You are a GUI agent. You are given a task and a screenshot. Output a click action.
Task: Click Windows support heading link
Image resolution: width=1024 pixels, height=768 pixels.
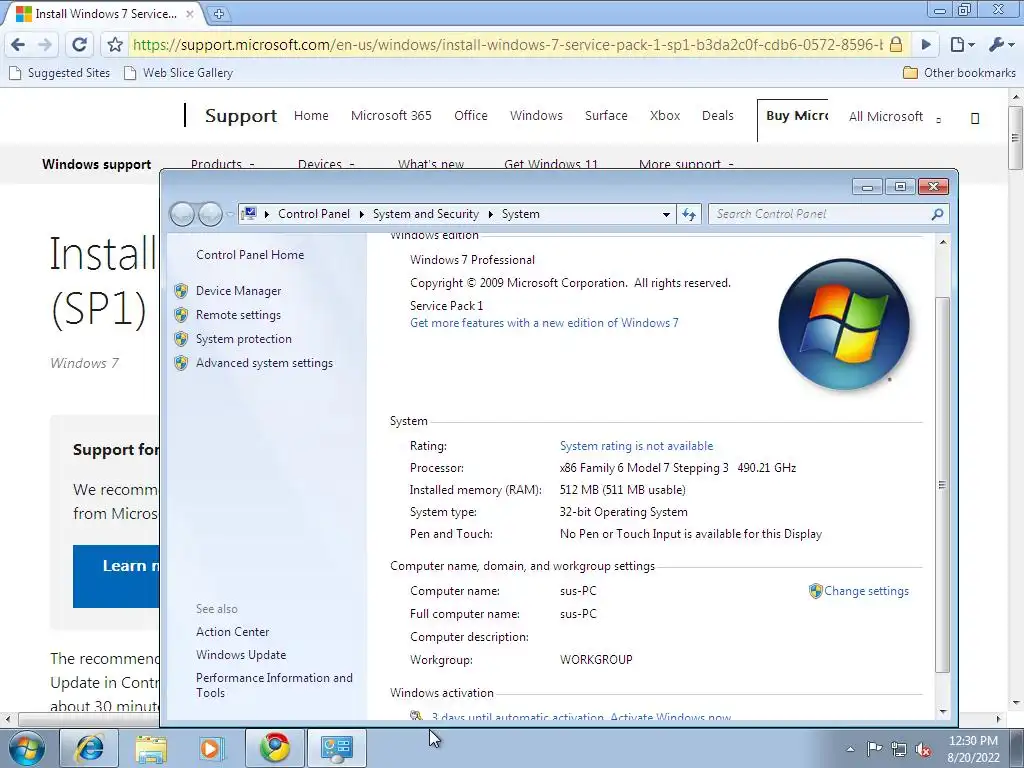point(96,164)
